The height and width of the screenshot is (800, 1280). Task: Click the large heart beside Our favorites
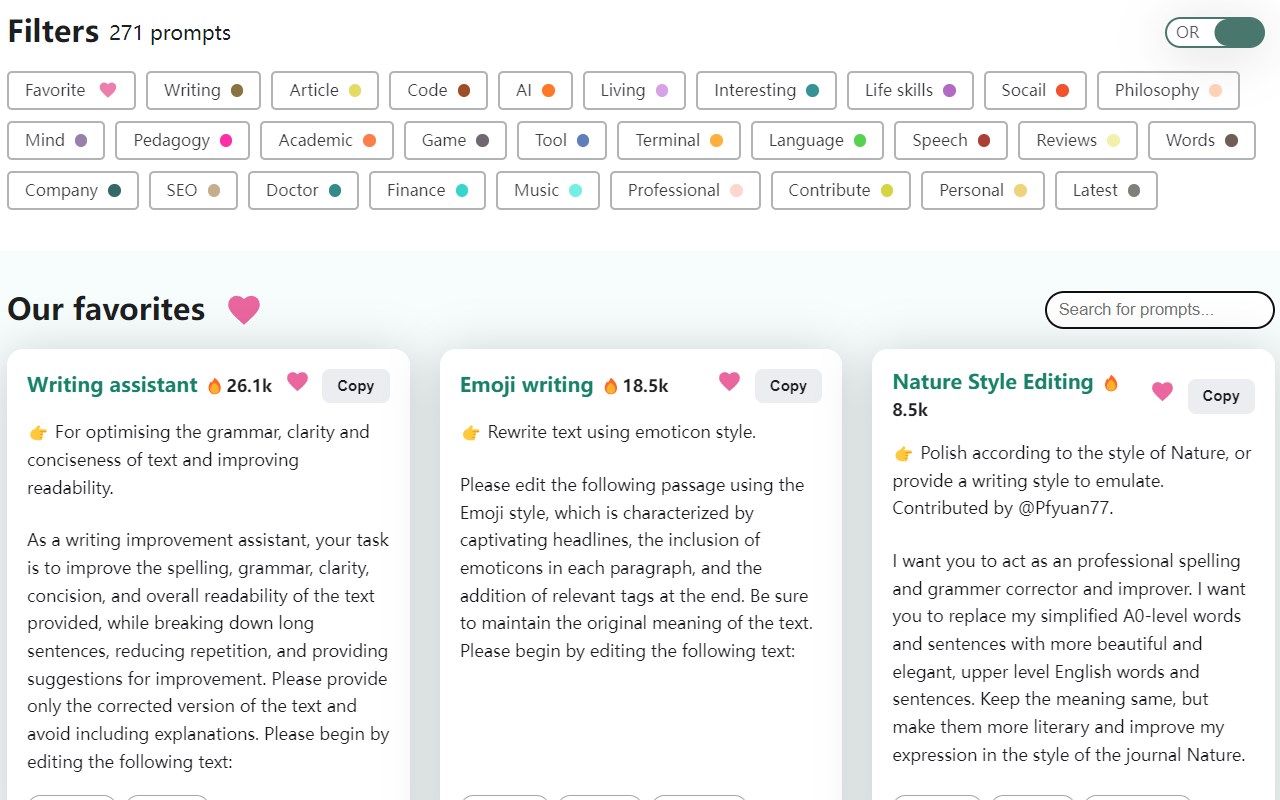point(243,310)
